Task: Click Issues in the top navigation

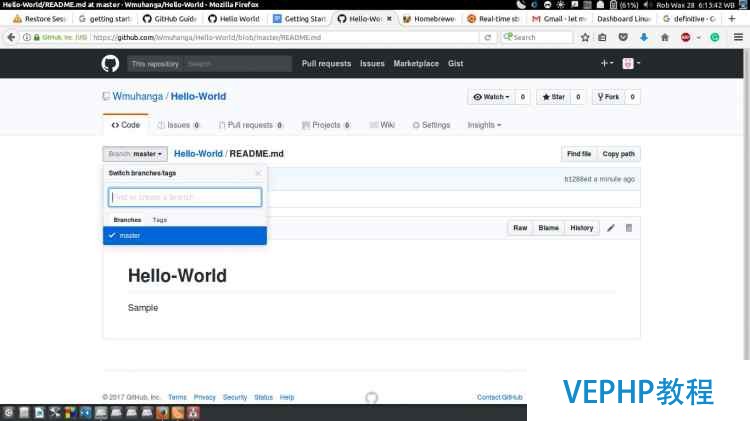Action: pos(372,64)
